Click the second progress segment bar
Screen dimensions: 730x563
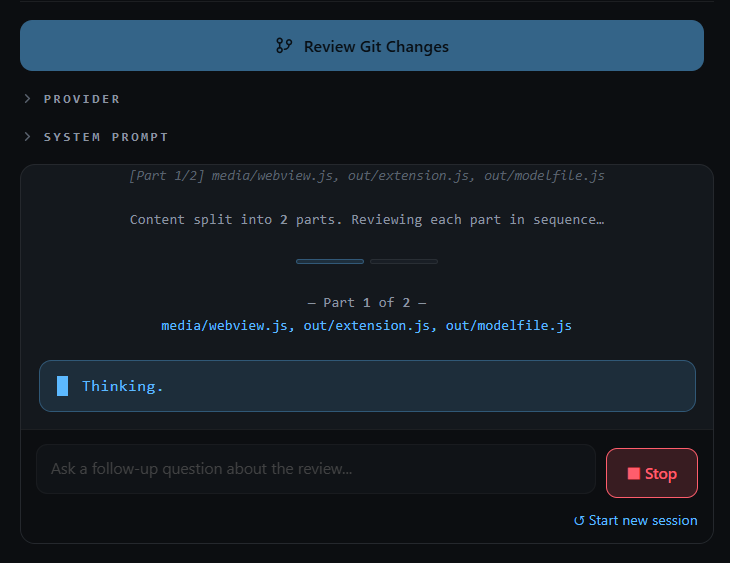404,262
